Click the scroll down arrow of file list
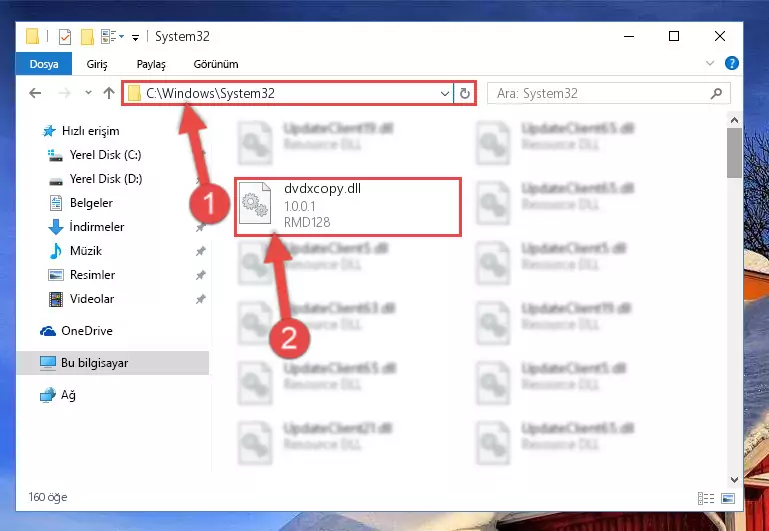This screenshot has width=769, height=531. 734,480
